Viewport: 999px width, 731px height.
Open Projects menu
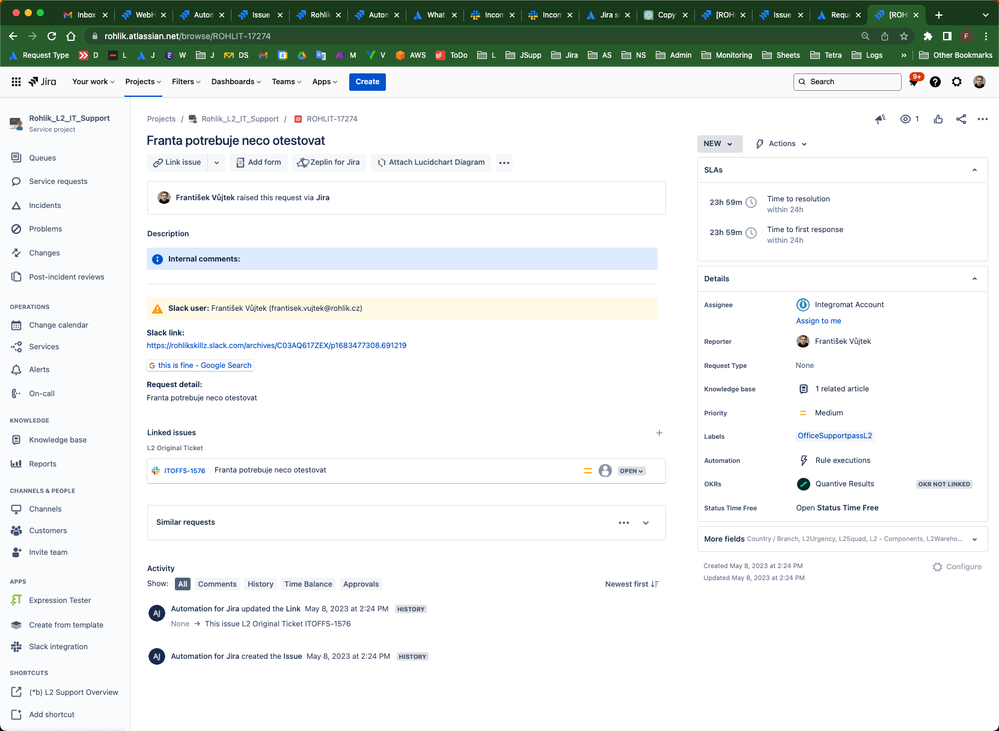[143, 82]
